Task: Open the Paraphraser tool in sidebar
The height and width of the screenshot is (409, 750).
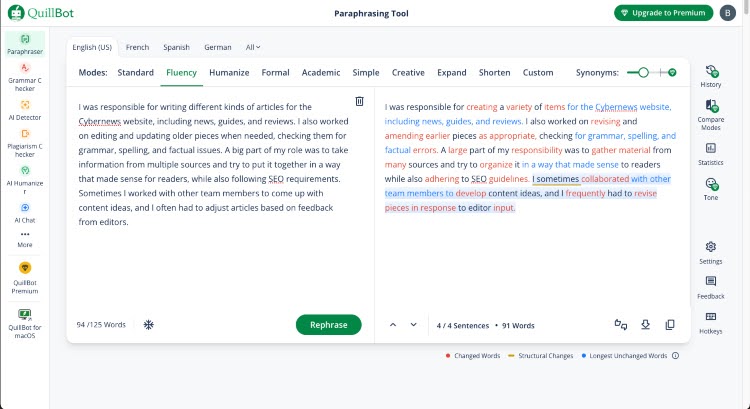Action: (25, 44)
